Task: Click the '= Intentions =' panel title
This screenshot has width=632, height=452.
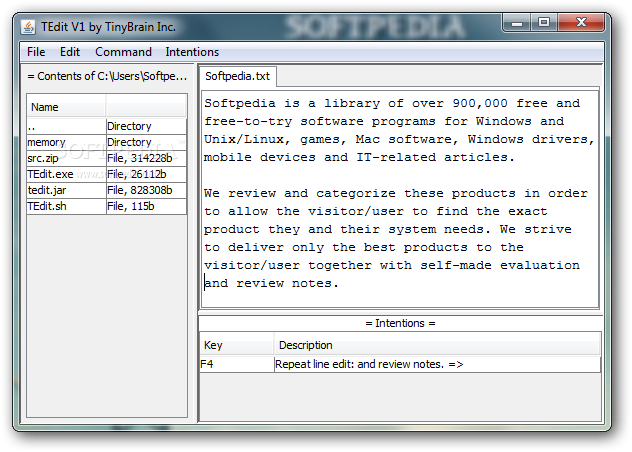Action: pyautogui.click(x=400, y=323)
